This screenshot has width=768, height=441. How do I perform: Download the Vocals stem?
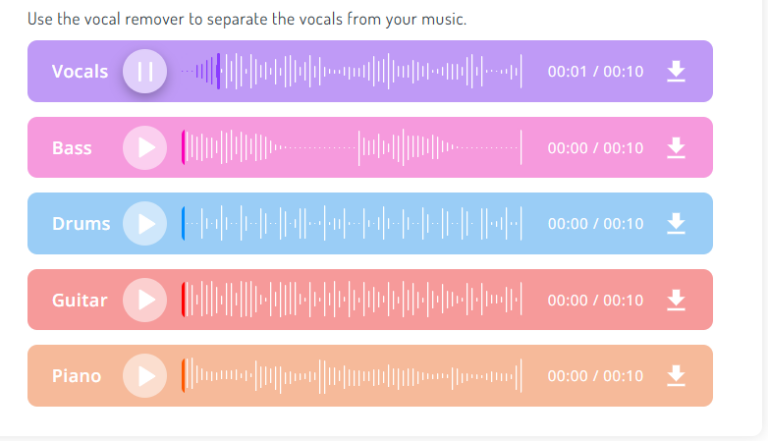[676, 71]
